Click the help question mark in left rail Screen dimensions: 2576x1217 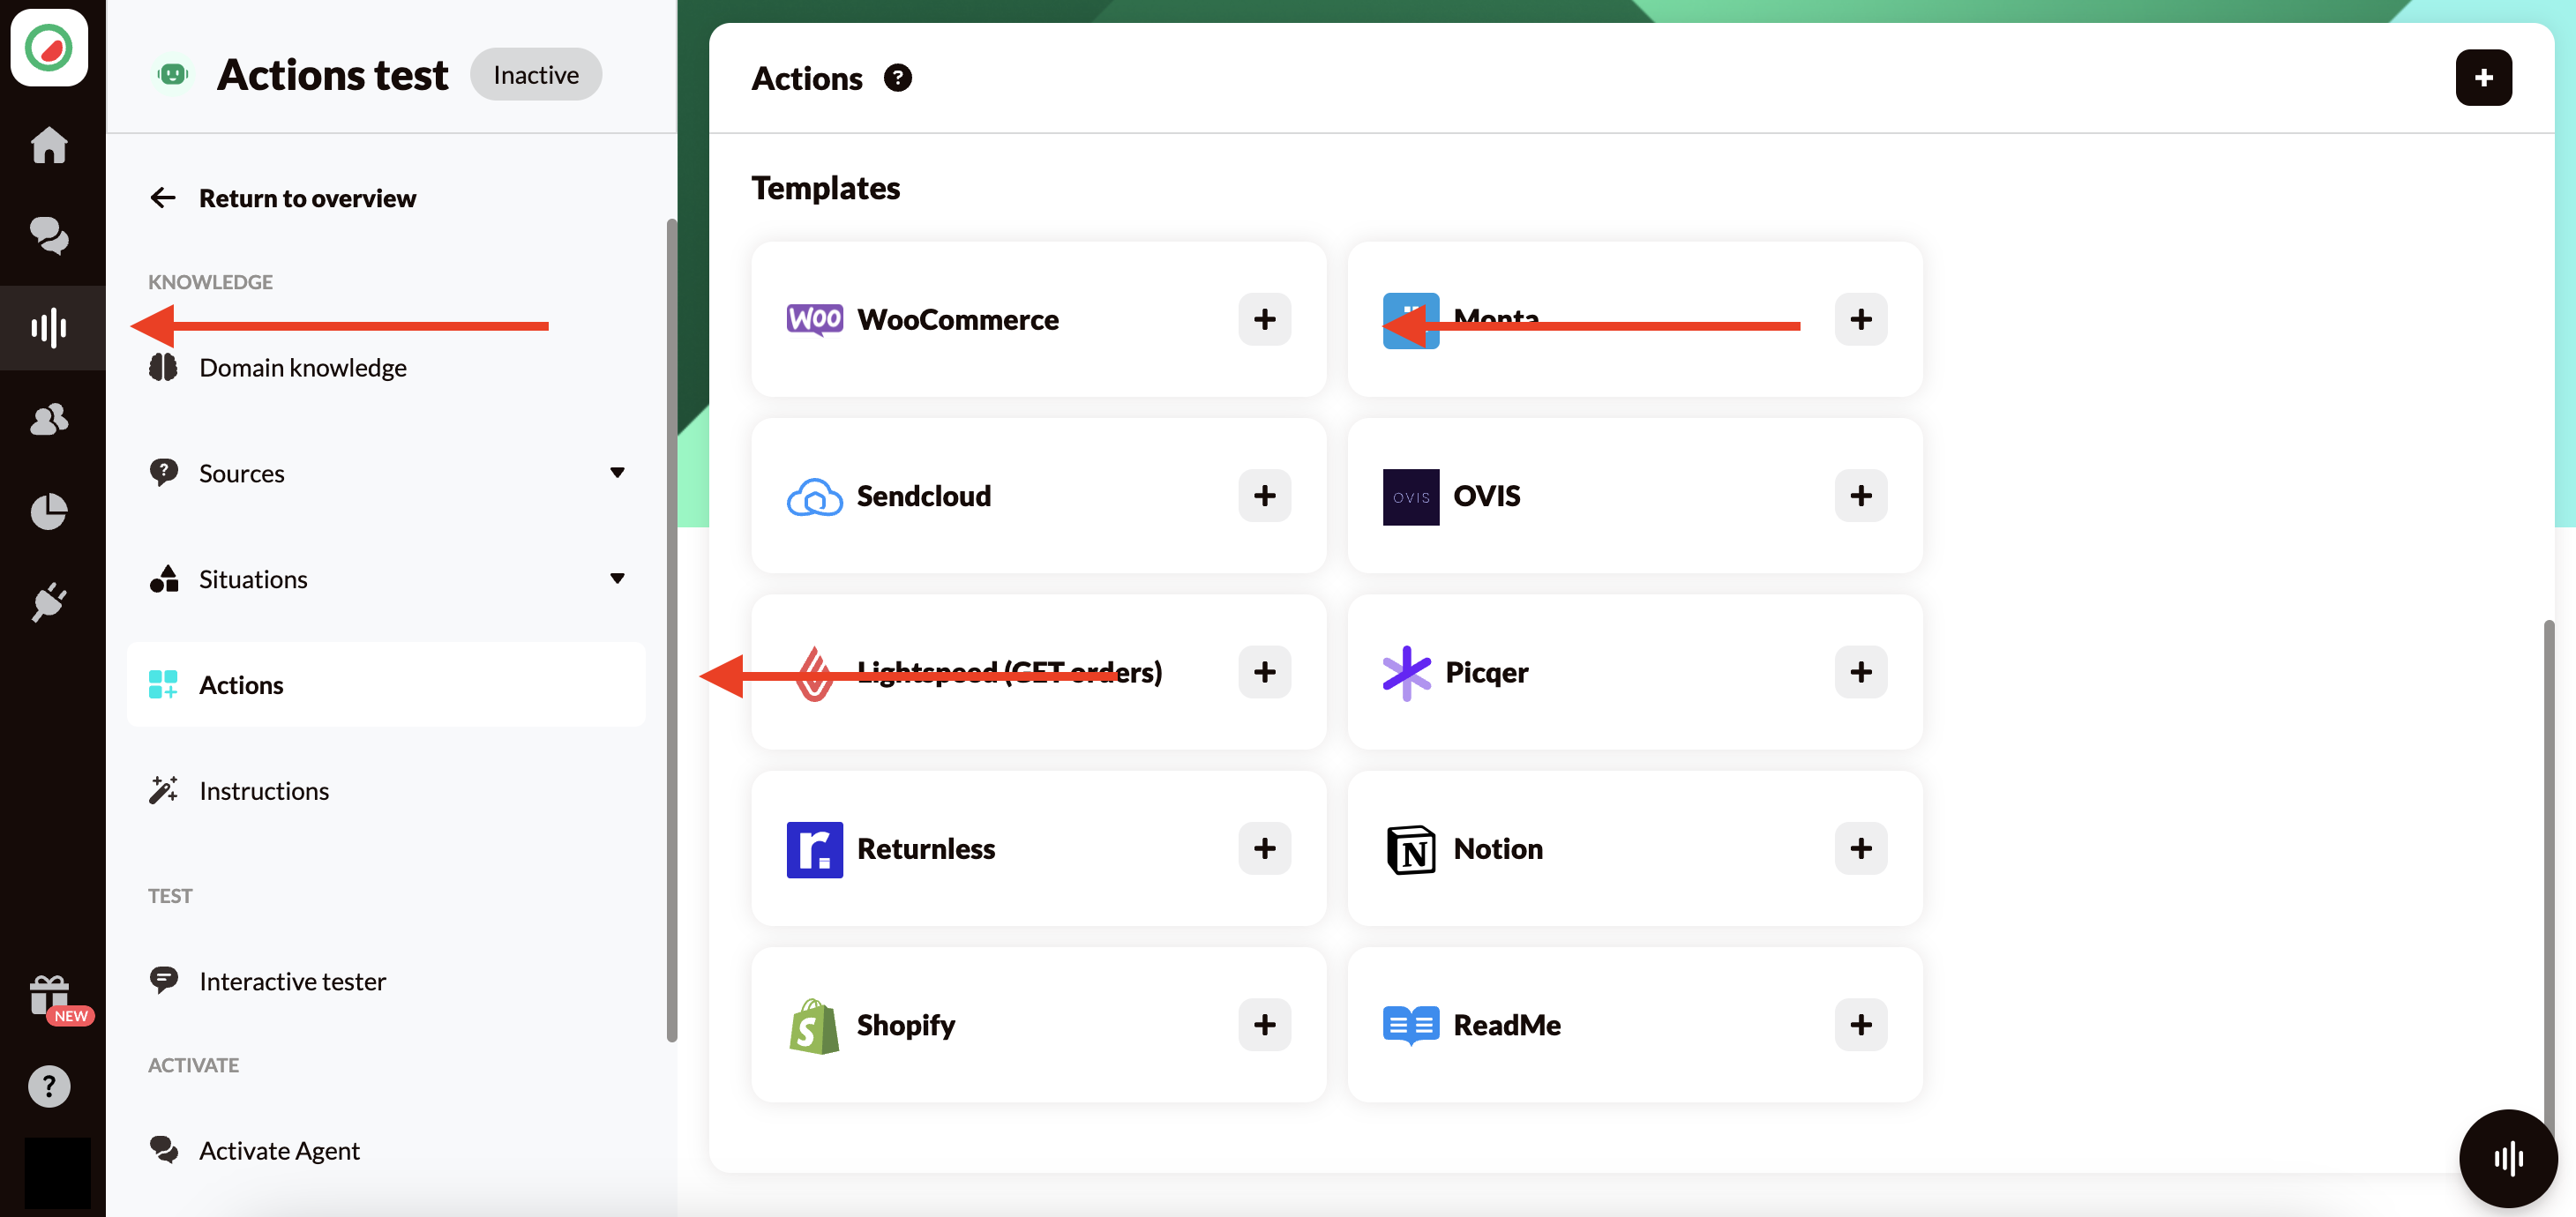coord(49,1086)
